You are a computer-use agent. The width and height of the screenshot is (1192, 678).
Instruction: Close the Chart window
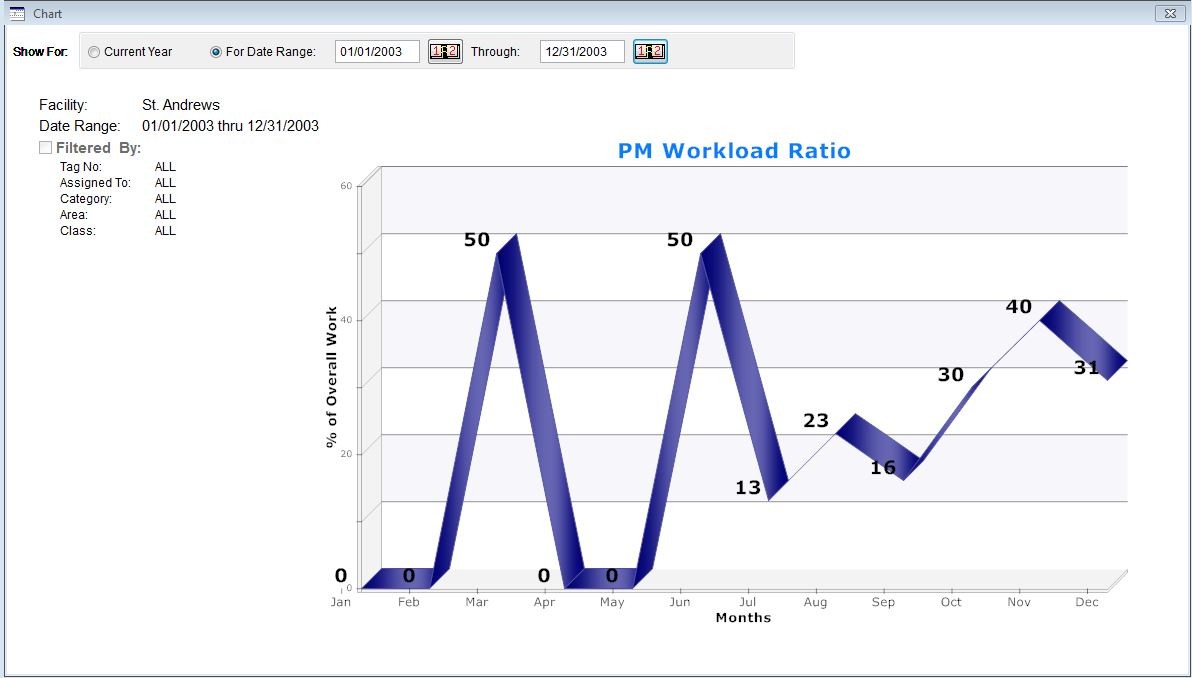[x=1171, y=13]
